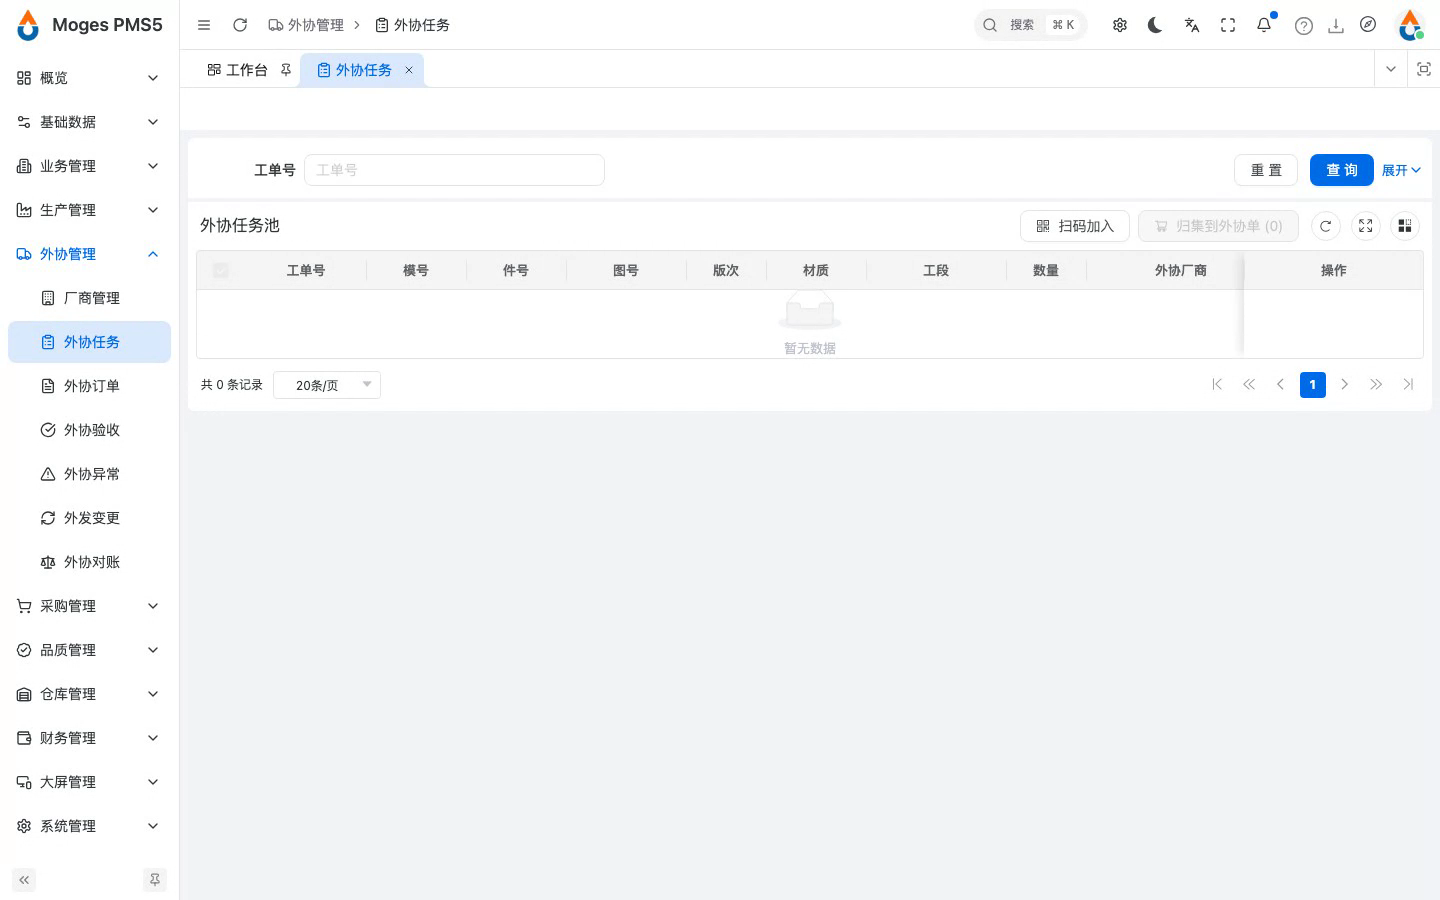Click the page refresh icon in the header
Image resolution: width=1440 pixels, height=900 pixels.
[x=240, y=25]
